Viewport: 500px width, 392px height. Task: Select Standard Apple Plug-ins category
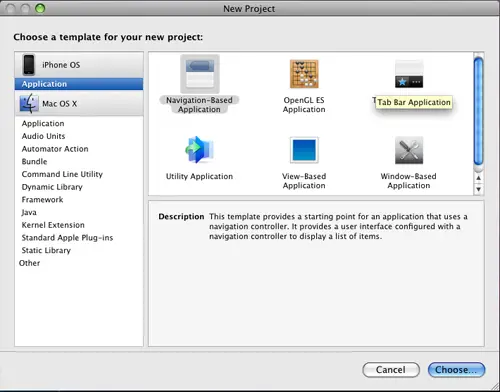[x=67, y=238]
